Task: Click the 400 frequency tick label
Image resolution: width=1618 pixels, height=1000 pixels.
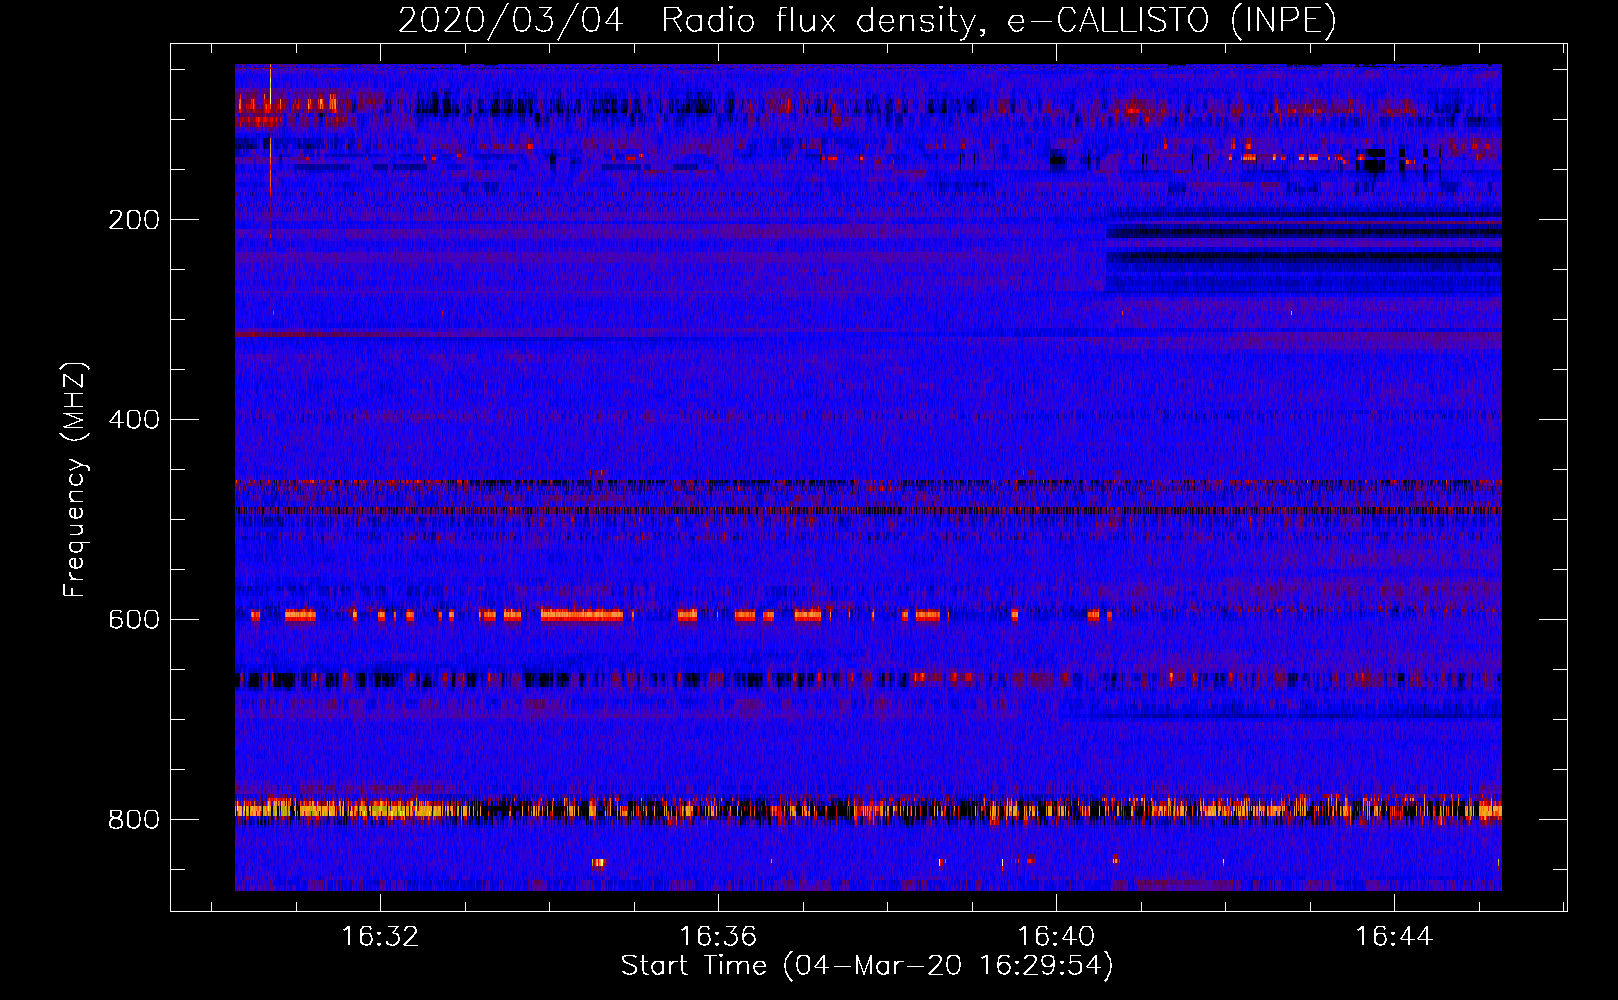Action: tap(134, 420)
